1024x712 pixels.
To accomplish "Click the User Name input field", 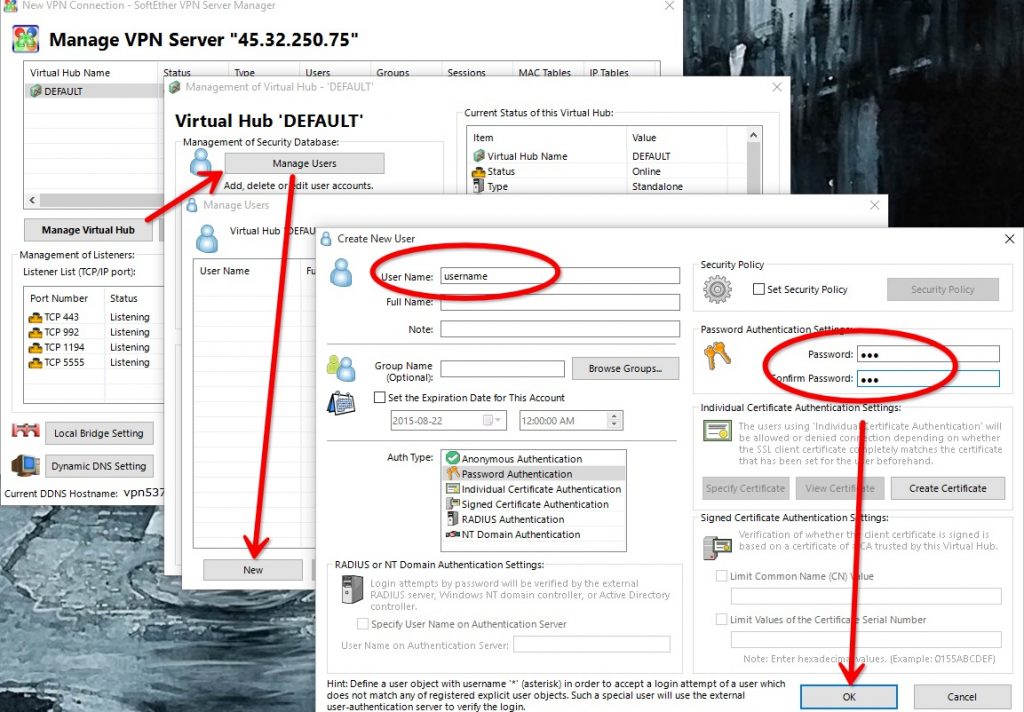I will [x=559, y=276].
